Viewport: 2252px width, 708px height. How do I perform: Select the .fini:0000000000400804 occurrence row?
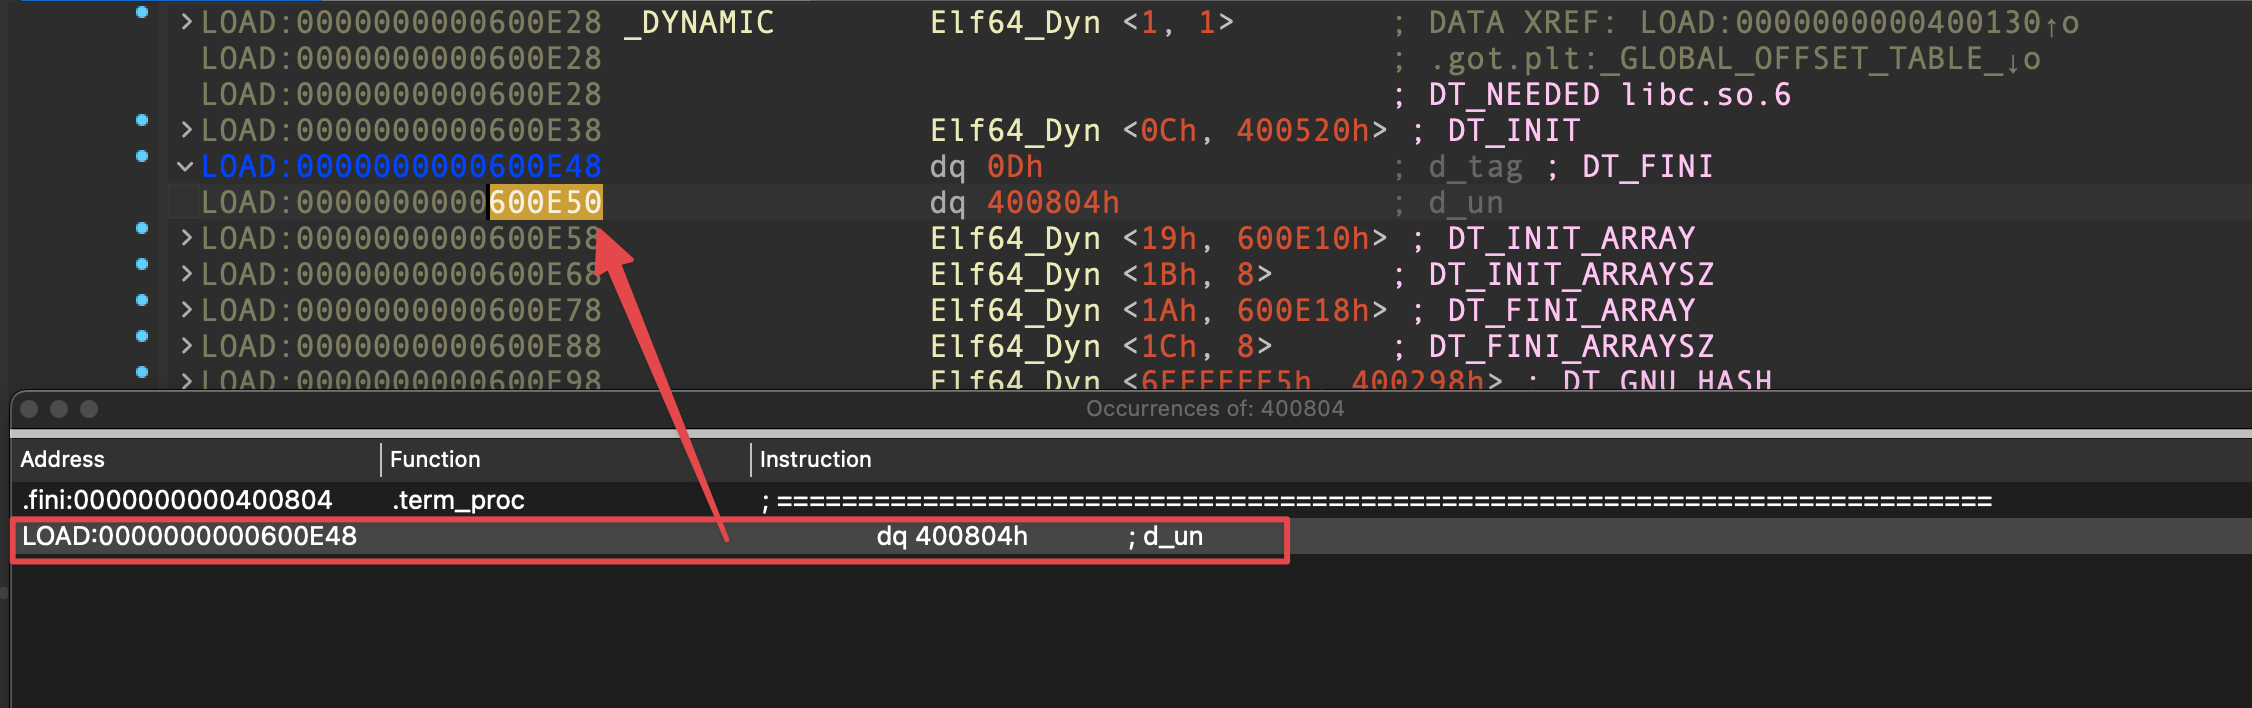click(x=1131, y=500)
